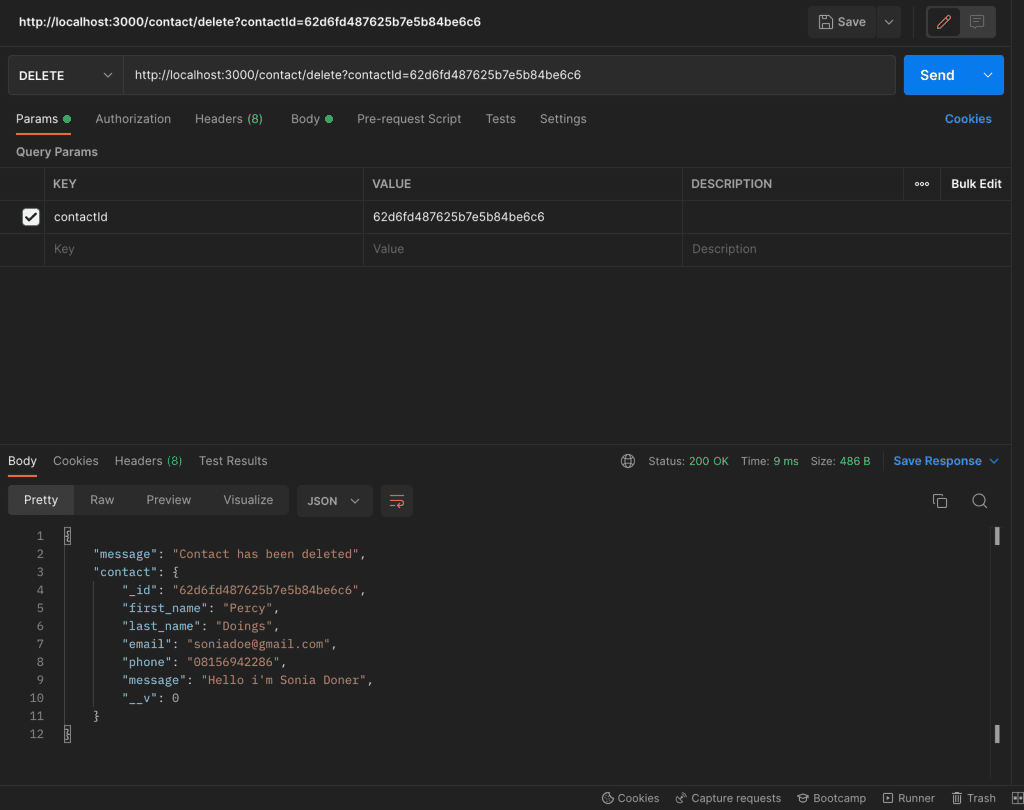The image size is (1024, 810).
Task: Open the comments icon
Action: (977, 22)
